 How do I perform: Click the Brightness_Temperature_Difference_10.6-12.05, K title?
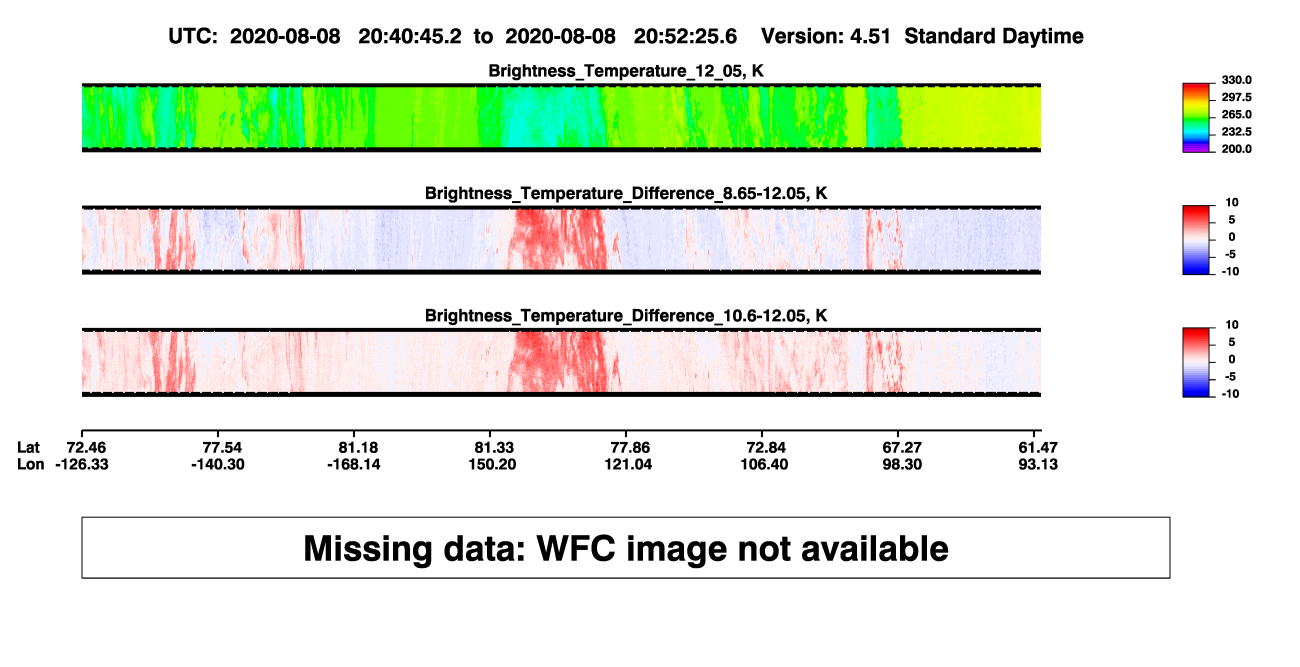click(x=626, y=316)
